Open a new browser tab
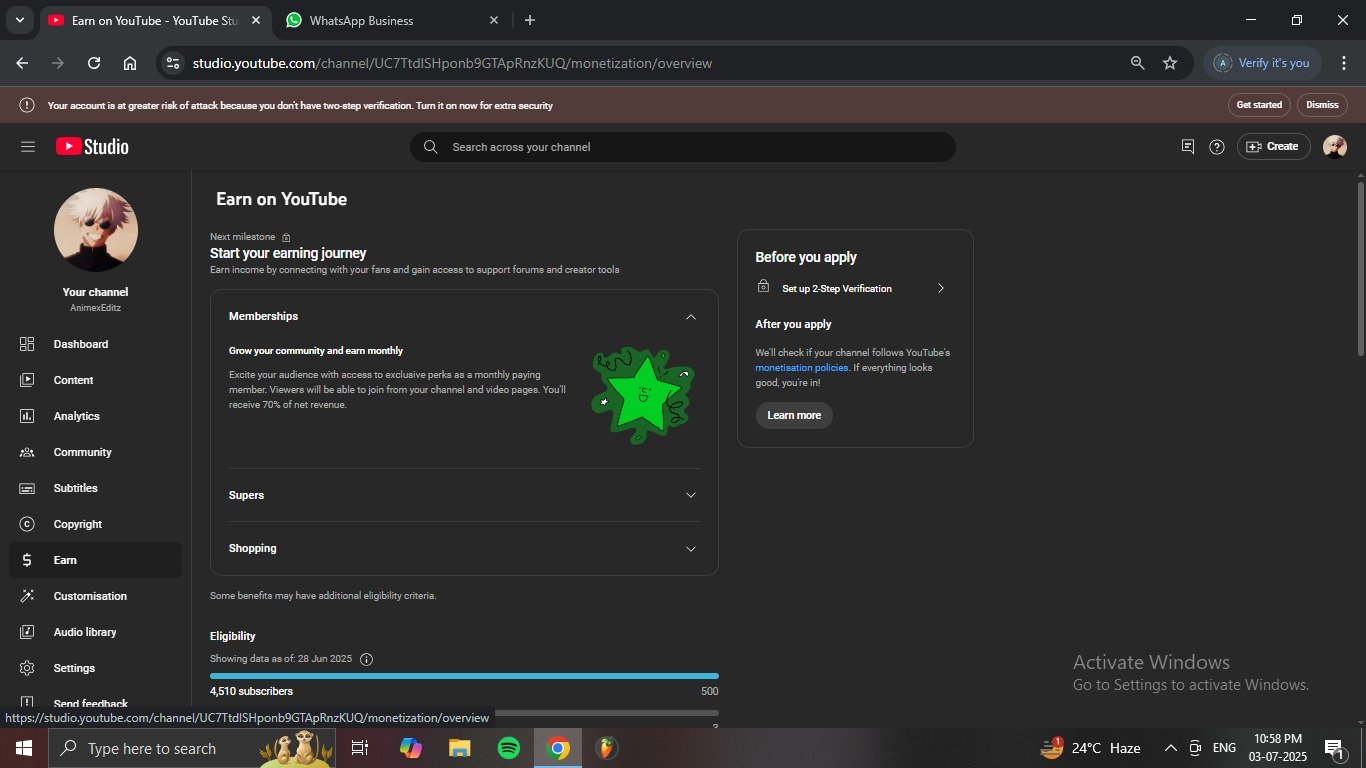 [x=530, y=20]
